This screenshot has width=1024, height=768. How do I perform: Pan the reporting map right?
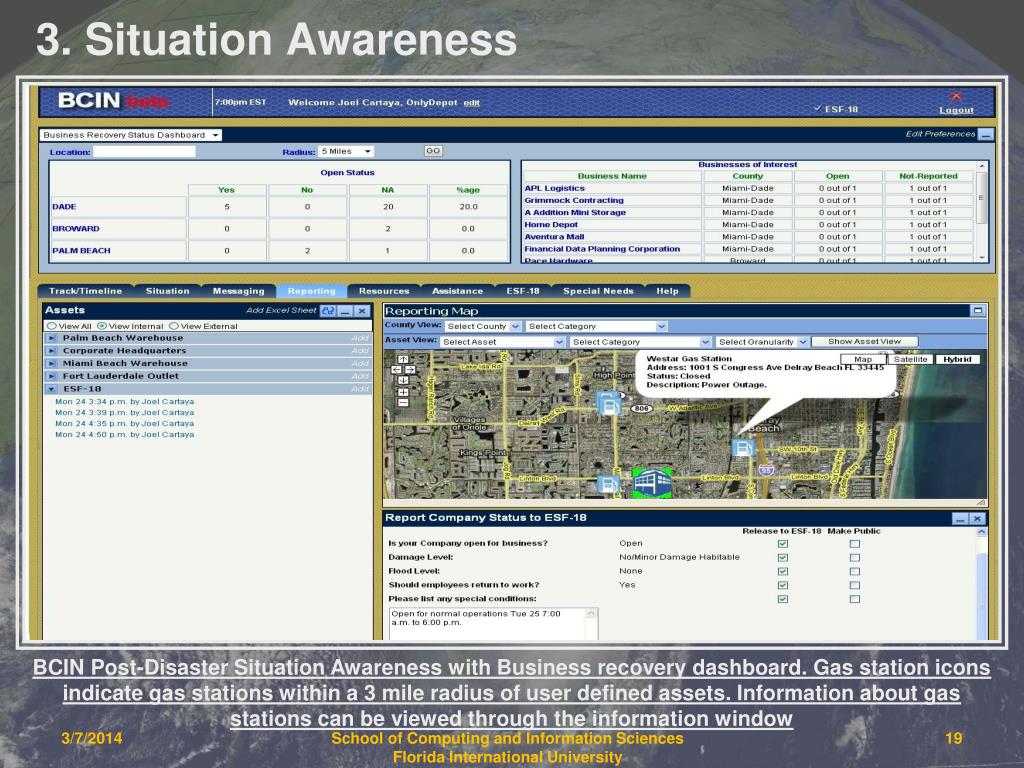(x=409, y=370)
